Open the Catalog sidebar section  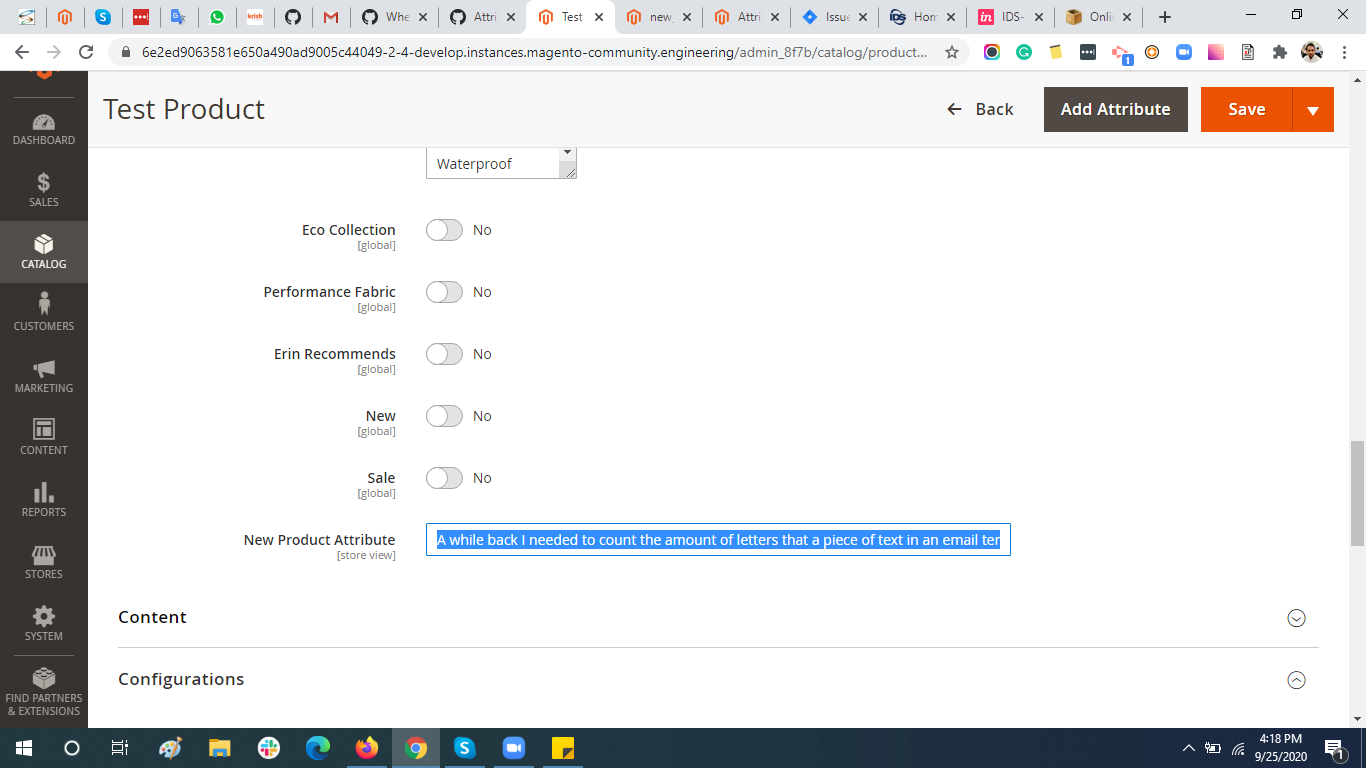pyautogui.click(x=43, y=252)
